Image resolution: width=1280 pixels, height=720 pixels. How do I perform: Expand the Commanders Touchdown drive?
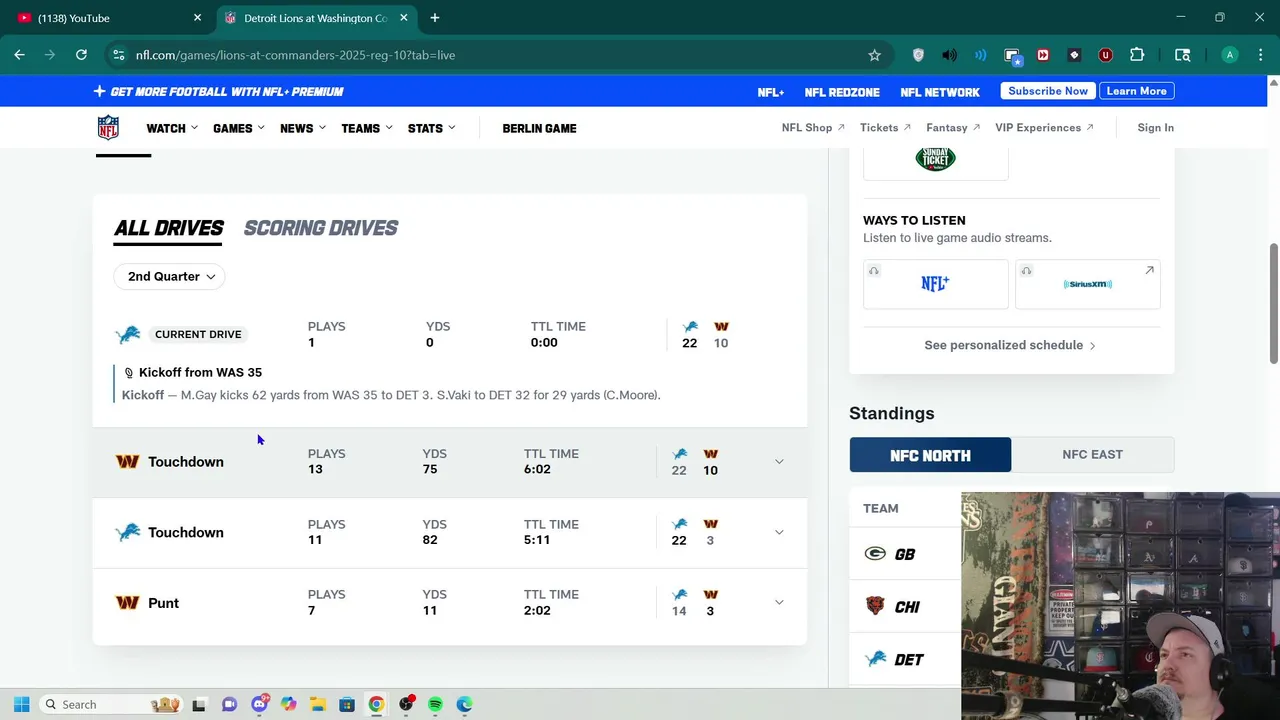point(779,461)
